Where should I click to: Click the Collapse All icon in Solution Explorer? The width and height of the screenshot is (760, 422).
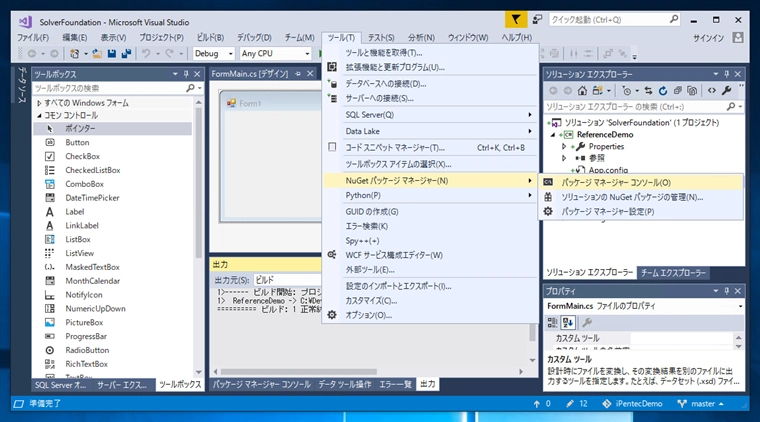point(678,91)
